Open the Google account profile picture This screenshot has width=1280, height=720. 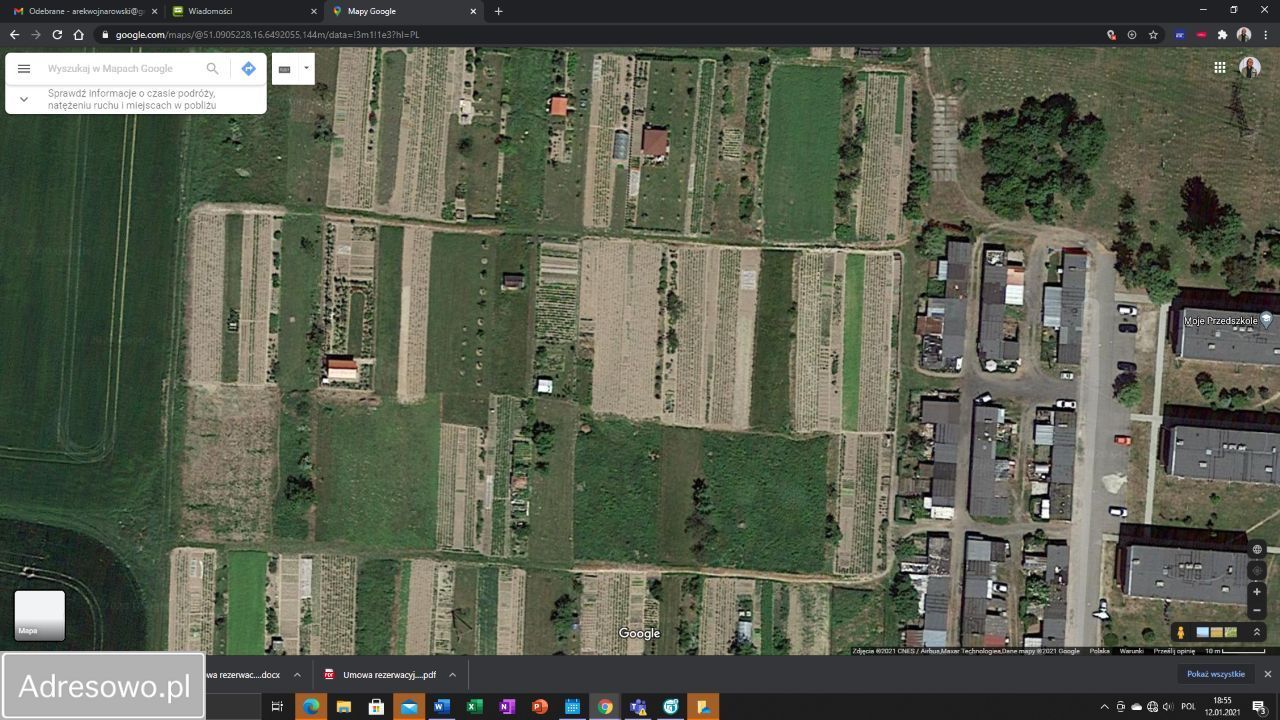pyautogui.click(x=1250, y=68)
